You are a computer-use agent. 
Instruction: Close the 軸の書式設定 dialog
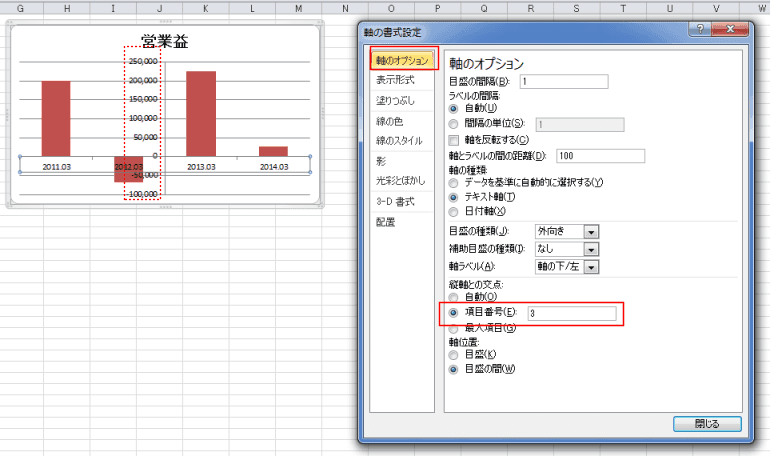(x=730, y=29)
